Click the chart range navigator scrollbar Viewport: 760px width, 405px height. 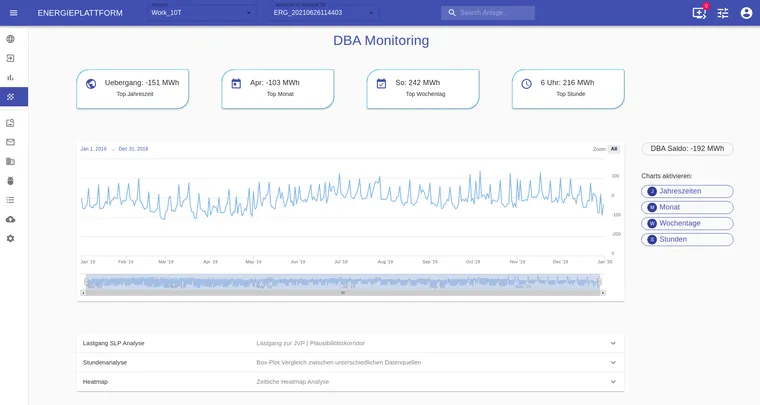[x=343, y=293]
